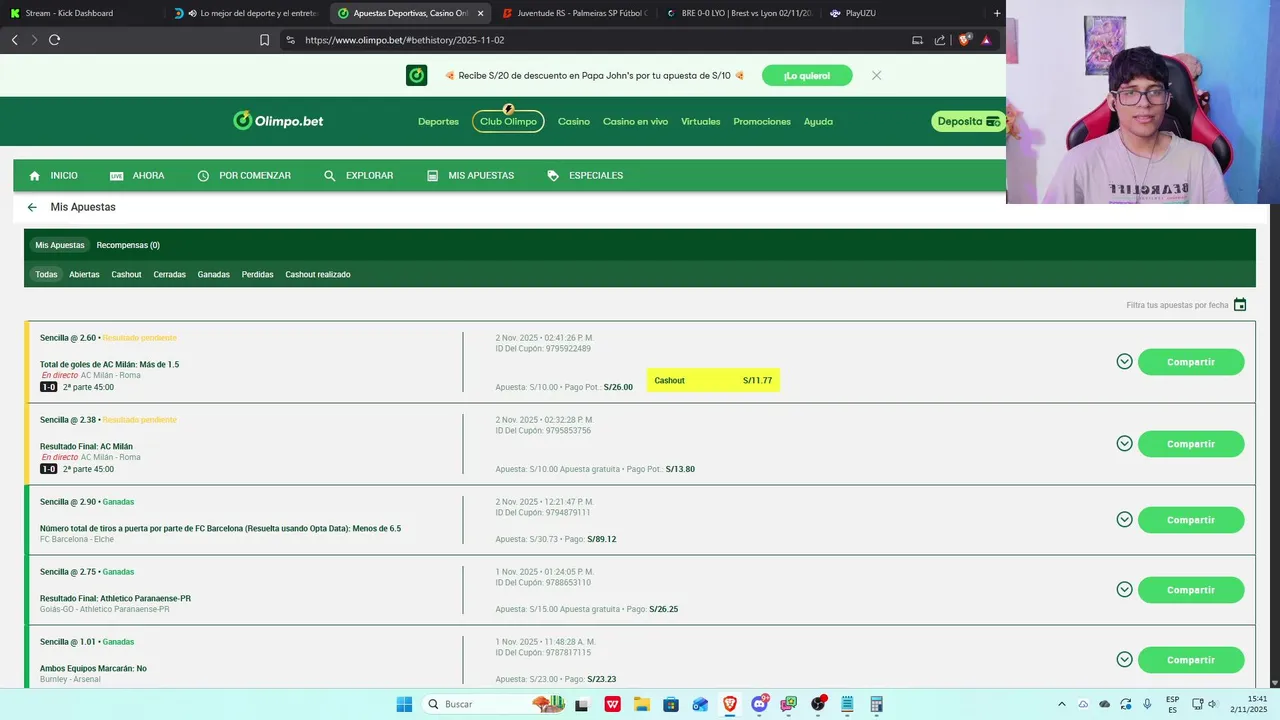Switch to PlayUZU browser tab
Image resolution: width=1280 pixels, height=720 pixels.
click(903, 13)
